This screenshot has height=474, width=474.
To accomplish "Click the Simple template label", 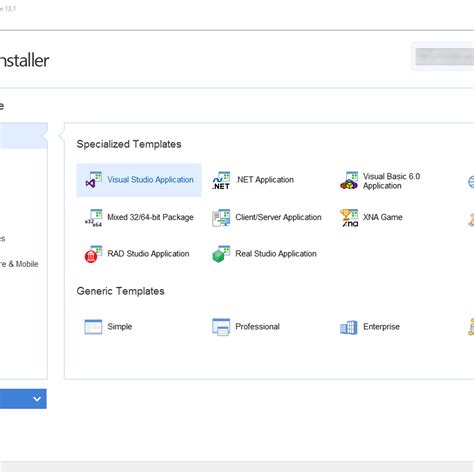I will 120,327.
